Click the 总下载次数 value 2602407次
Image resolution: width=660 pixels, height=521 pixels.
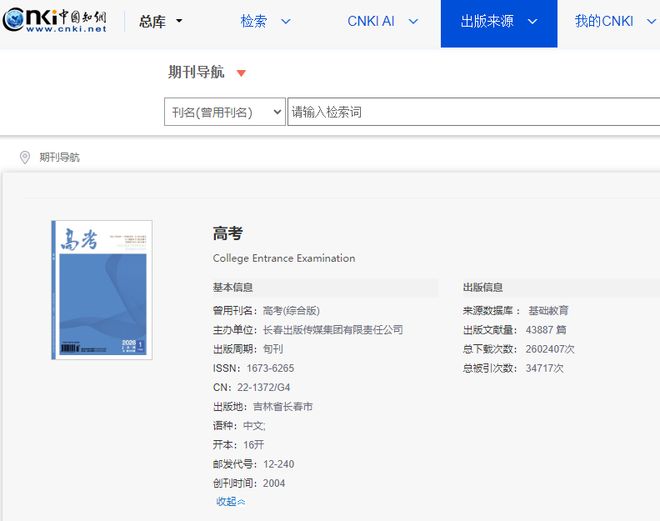point(550,349)
